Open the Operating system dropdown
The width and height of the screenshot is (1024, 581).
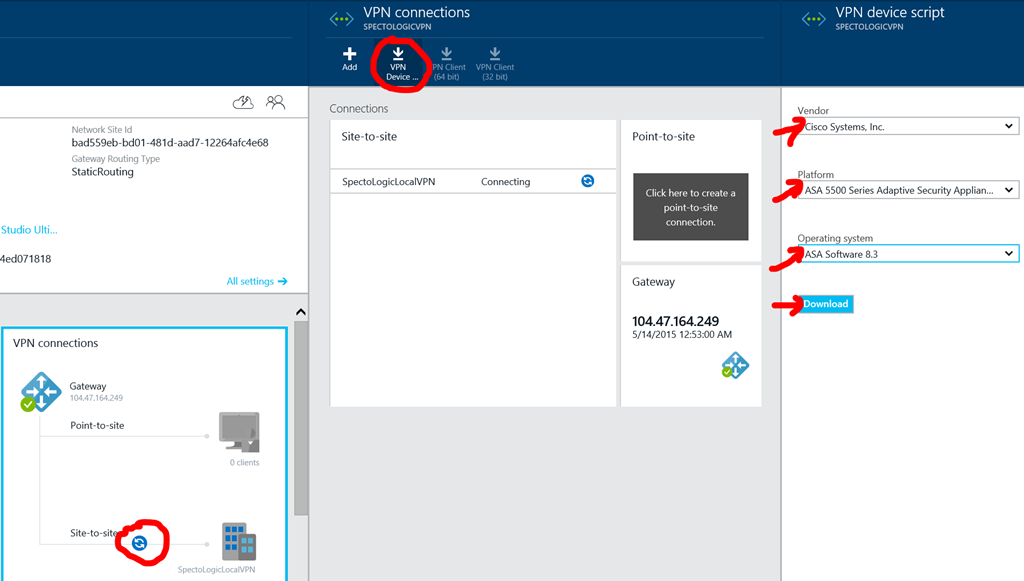[907, 254]
